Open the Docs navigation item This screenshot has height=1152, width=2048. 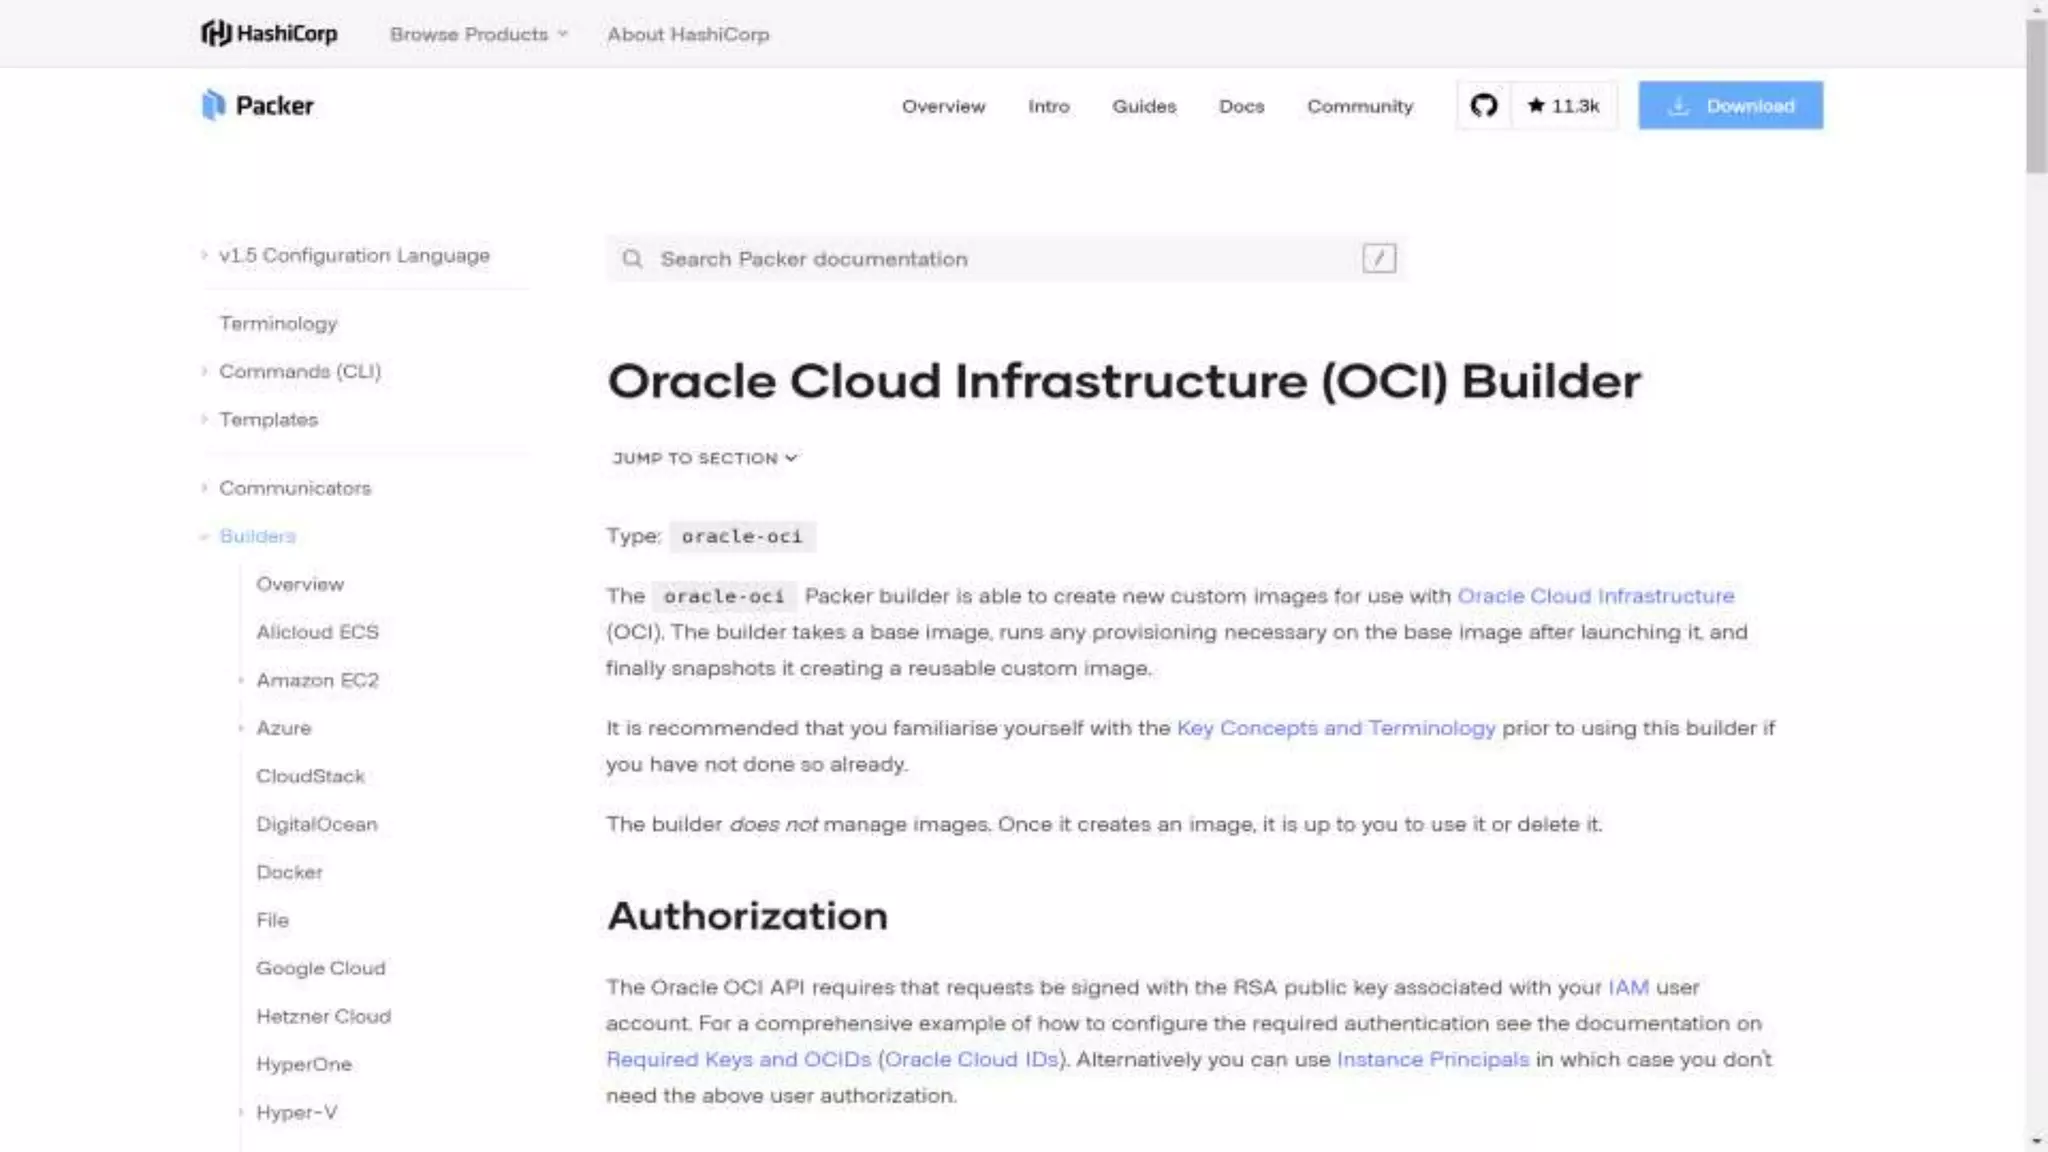pos(1241,106)
